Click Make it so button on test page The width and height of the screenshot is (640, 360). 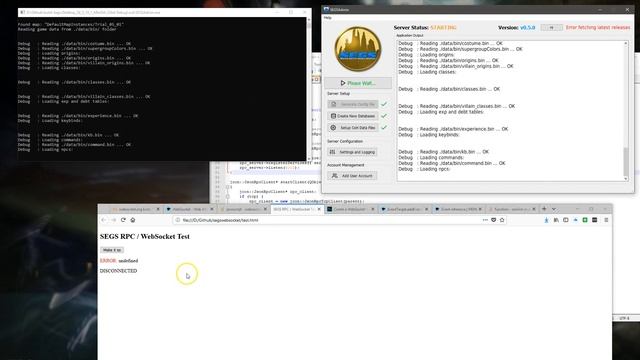click(x=112, y=250)
